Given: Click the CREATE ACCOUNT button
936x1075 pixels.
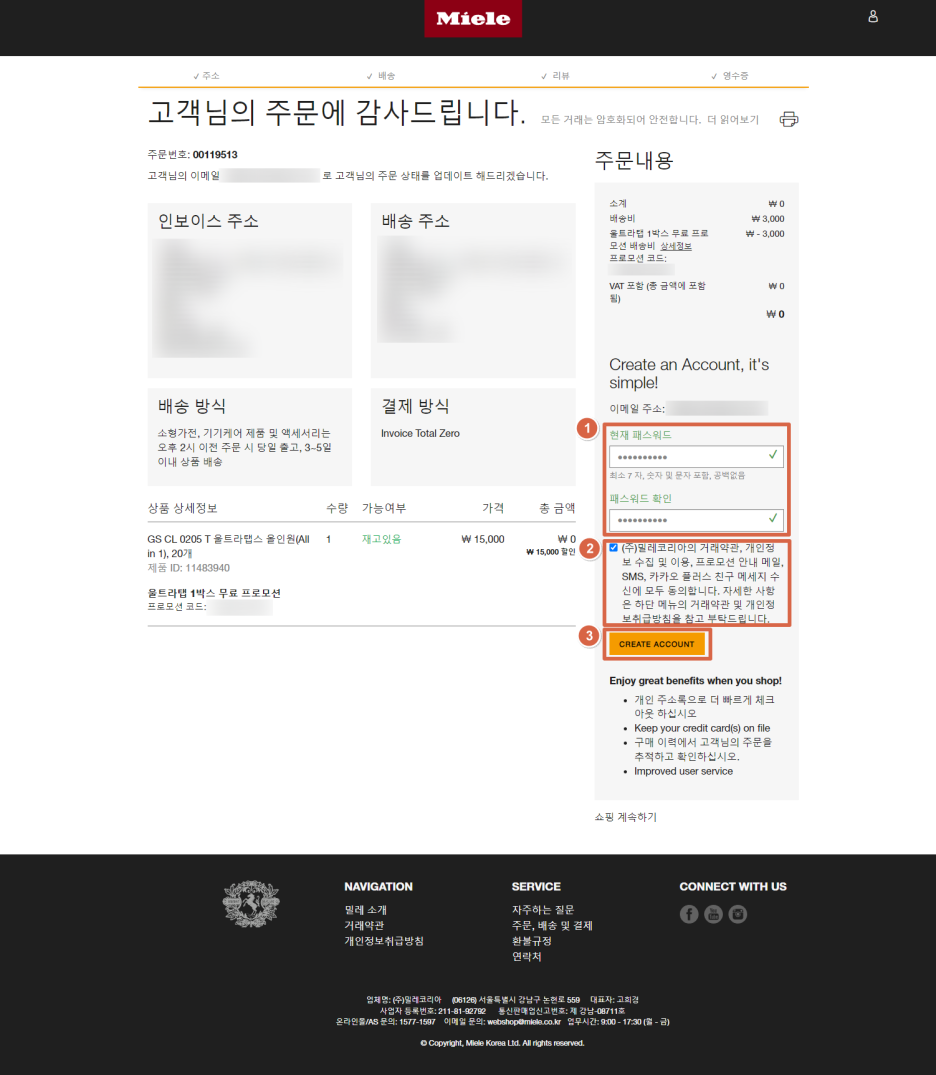Looking at the screenshot, I should click(x=656, y=644).
